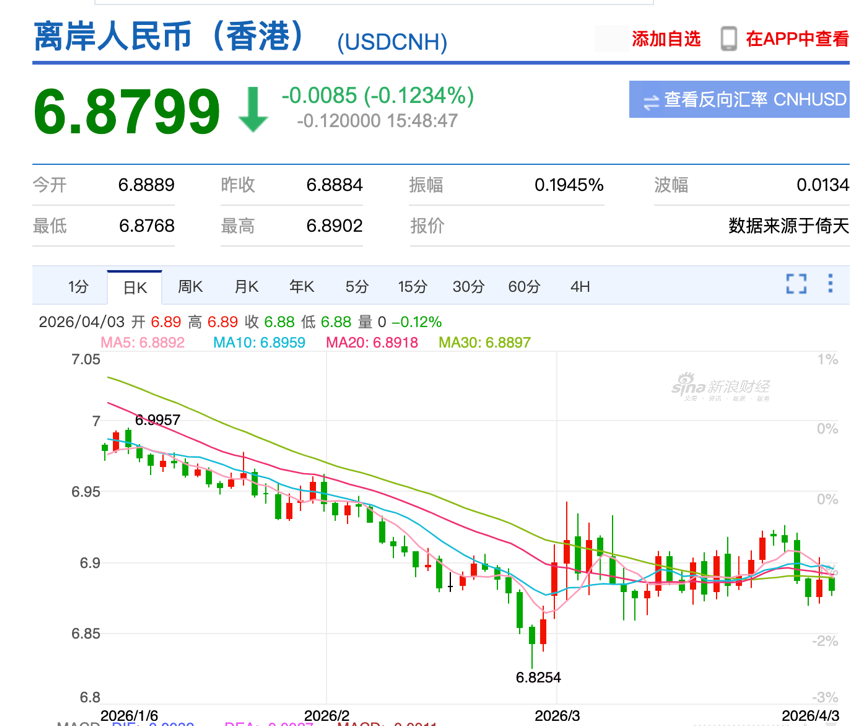Click the phone icon beside 在APP中查看
The height and width of the screenshot is (726, 866).
tap(729, 39)
